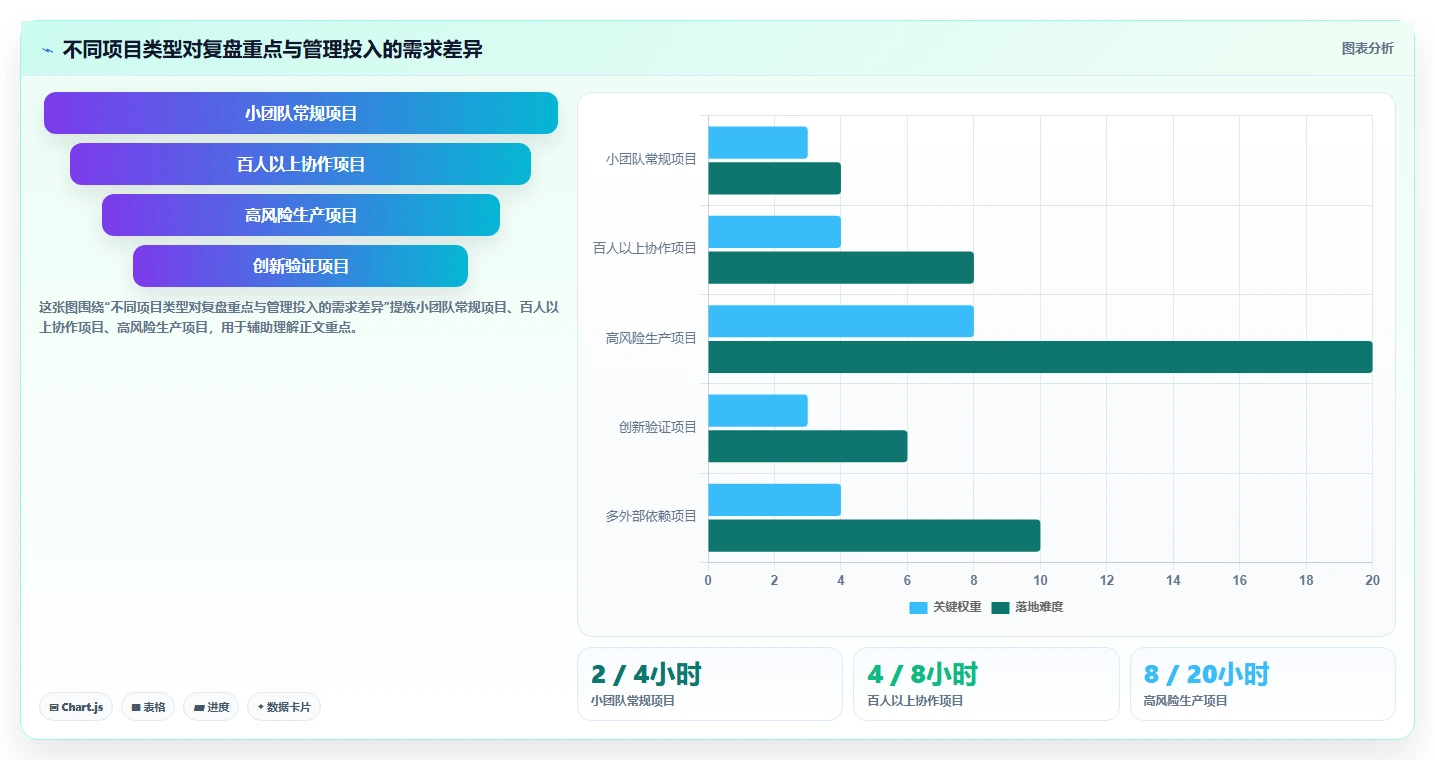Click the 落地难度 bar for 百人以上协作项目

tap(841, 268)
